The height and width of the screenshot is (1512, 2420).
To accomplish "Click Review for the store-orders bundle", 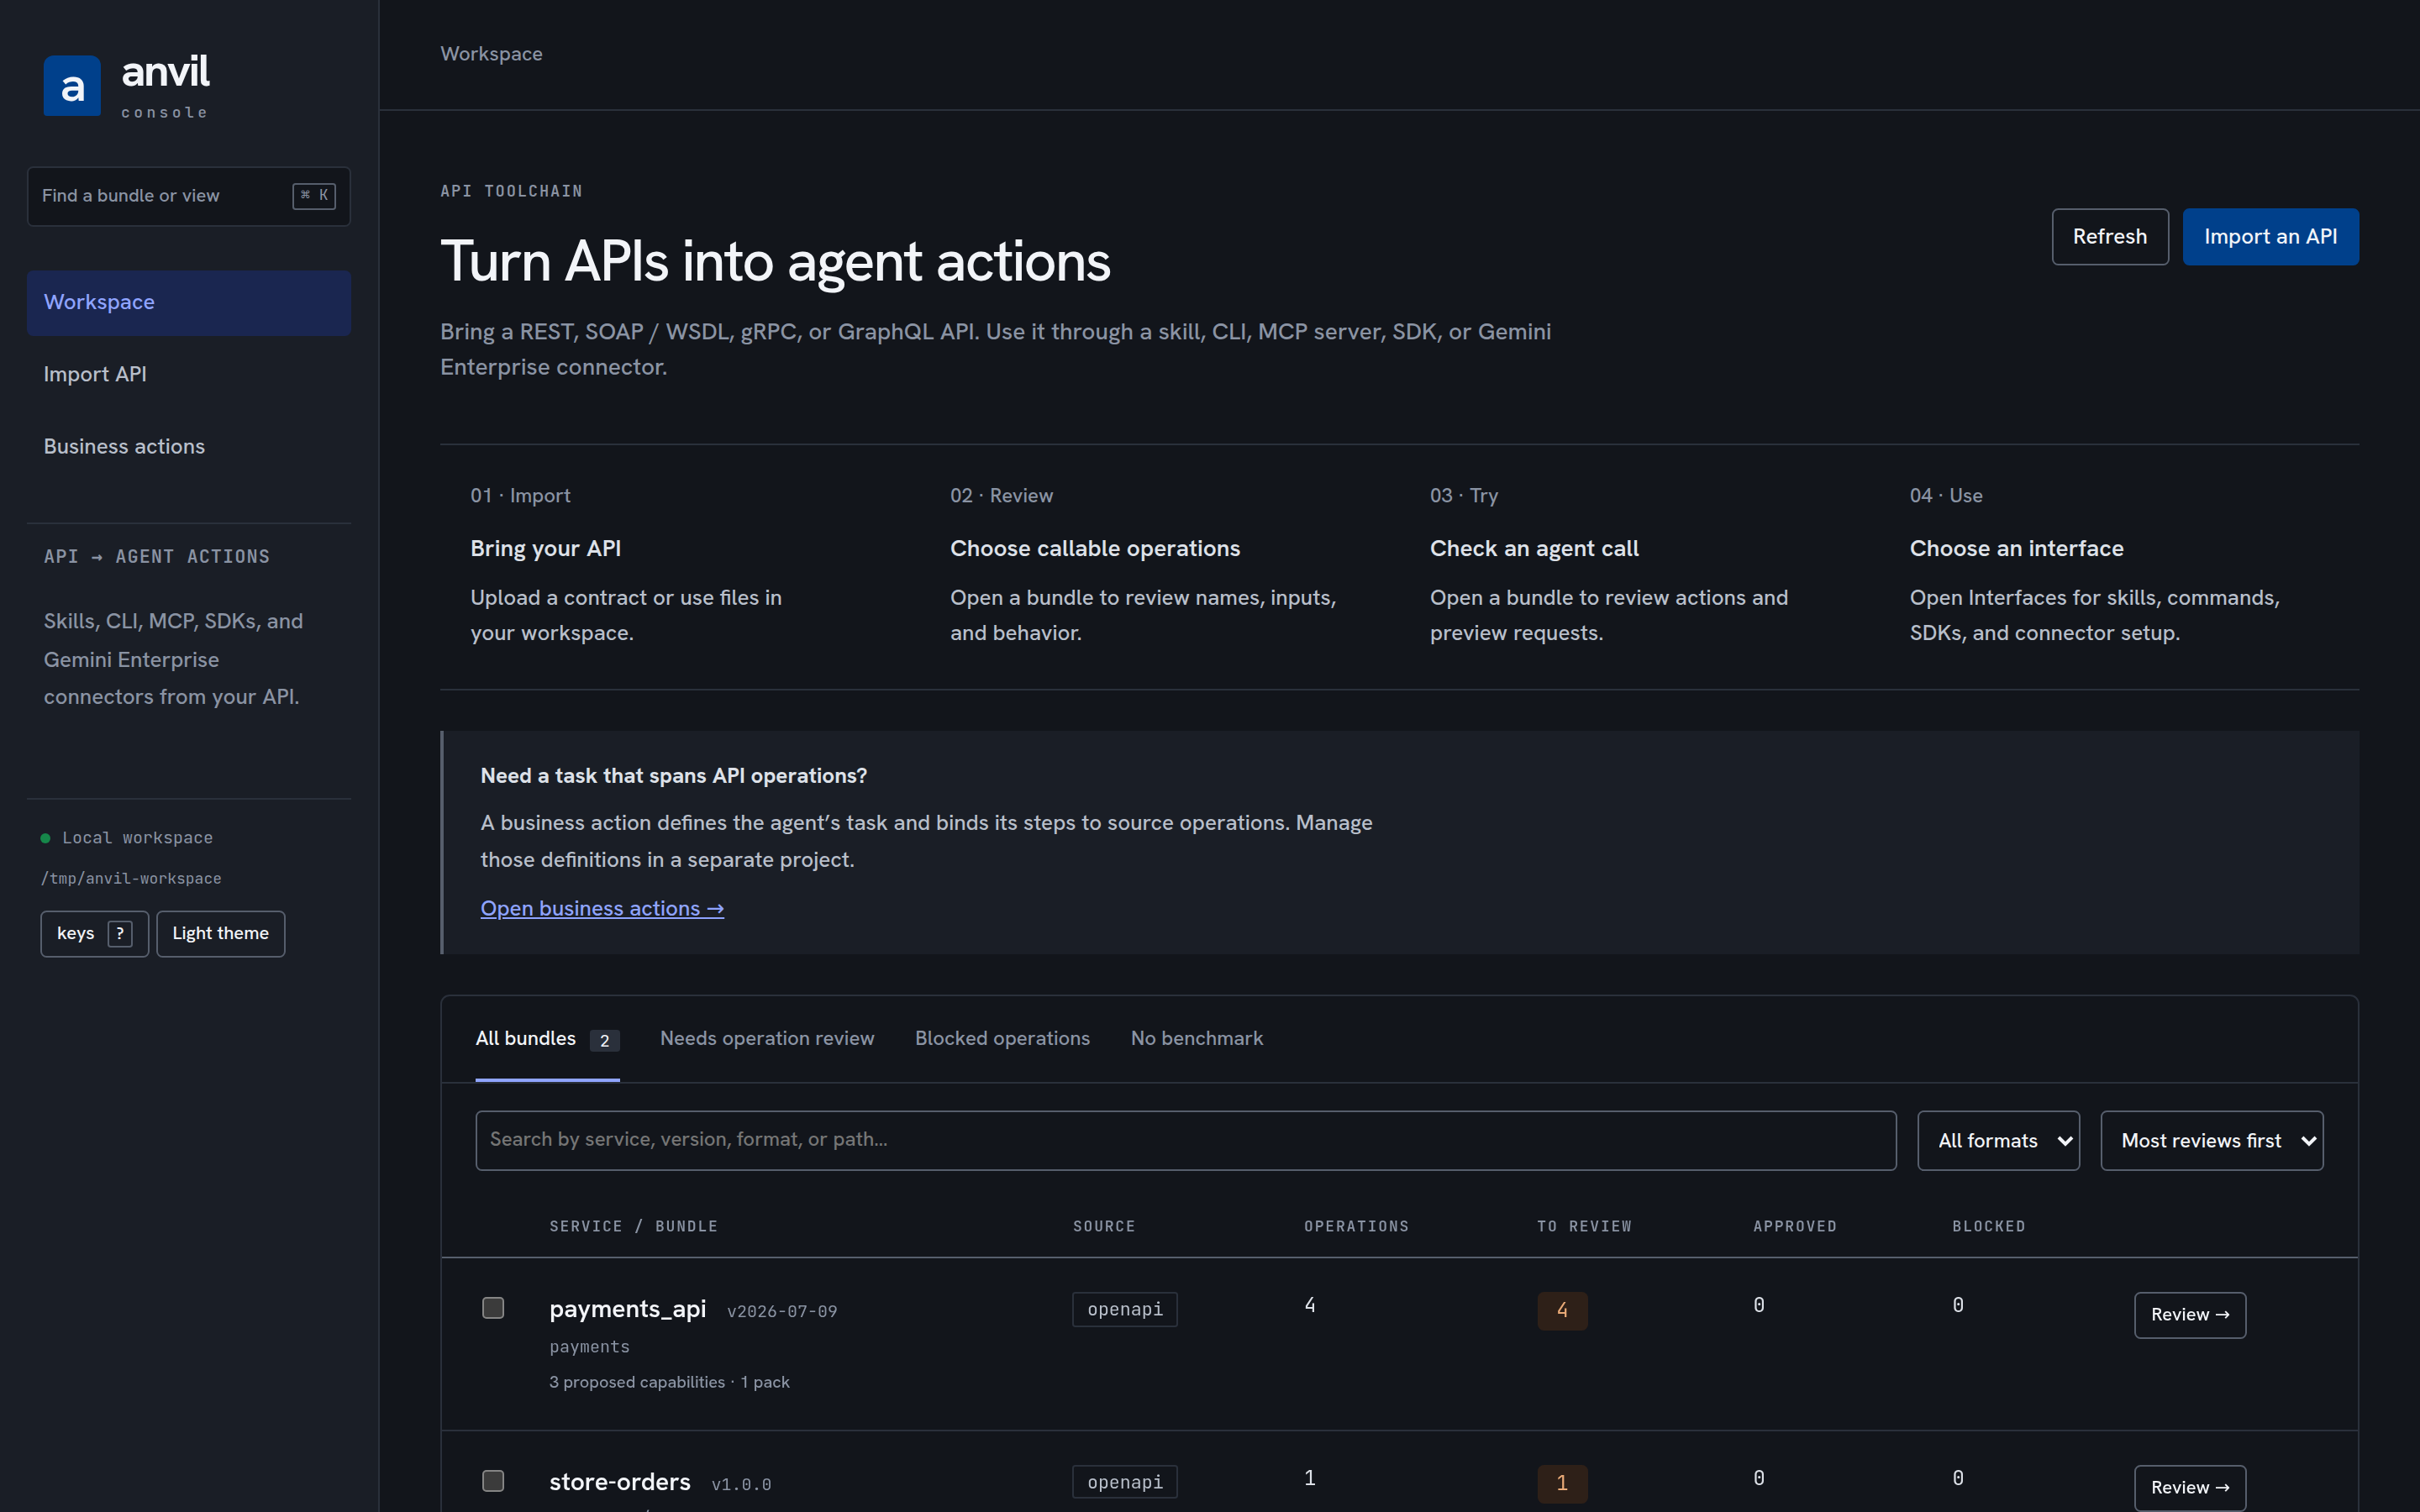I will (x=2190, y=1488).
